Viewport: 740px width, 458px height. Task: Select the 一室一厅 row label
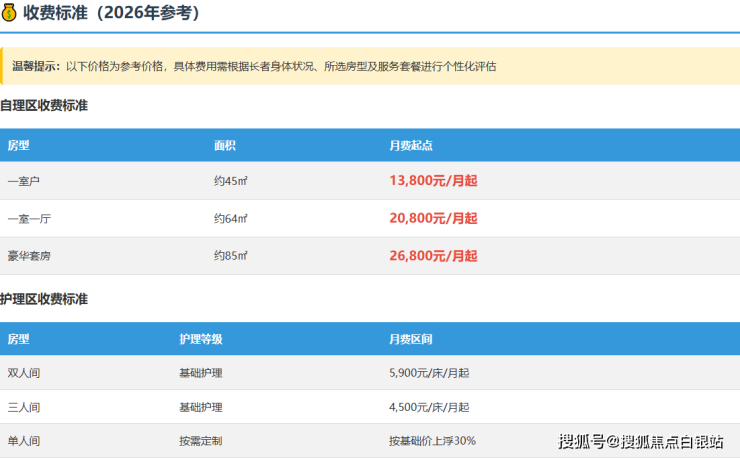29,218
